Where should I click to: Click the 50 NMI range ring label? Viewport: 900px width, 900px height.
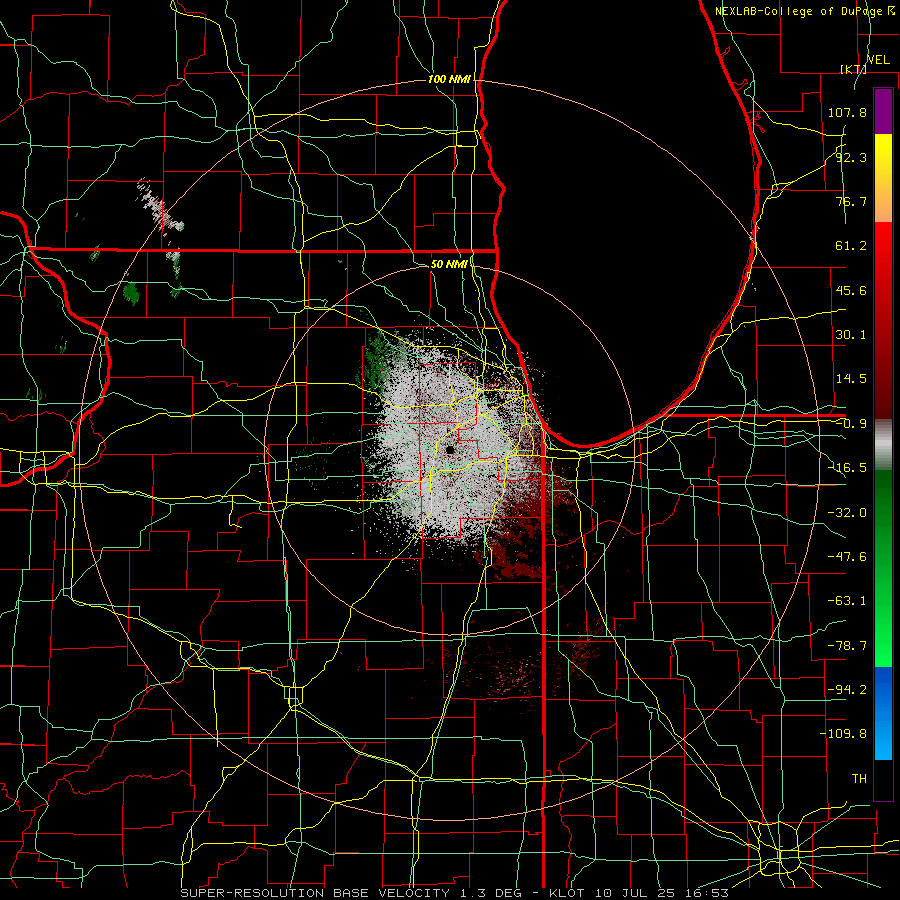click(x=449, y=264)
